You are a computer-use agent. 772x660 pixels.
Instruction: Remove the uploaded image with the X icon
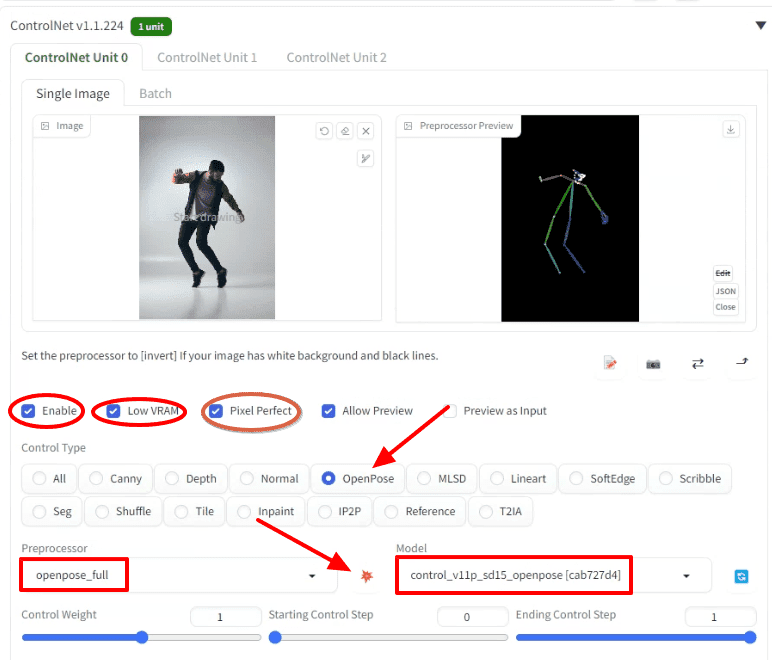(366, 131)
